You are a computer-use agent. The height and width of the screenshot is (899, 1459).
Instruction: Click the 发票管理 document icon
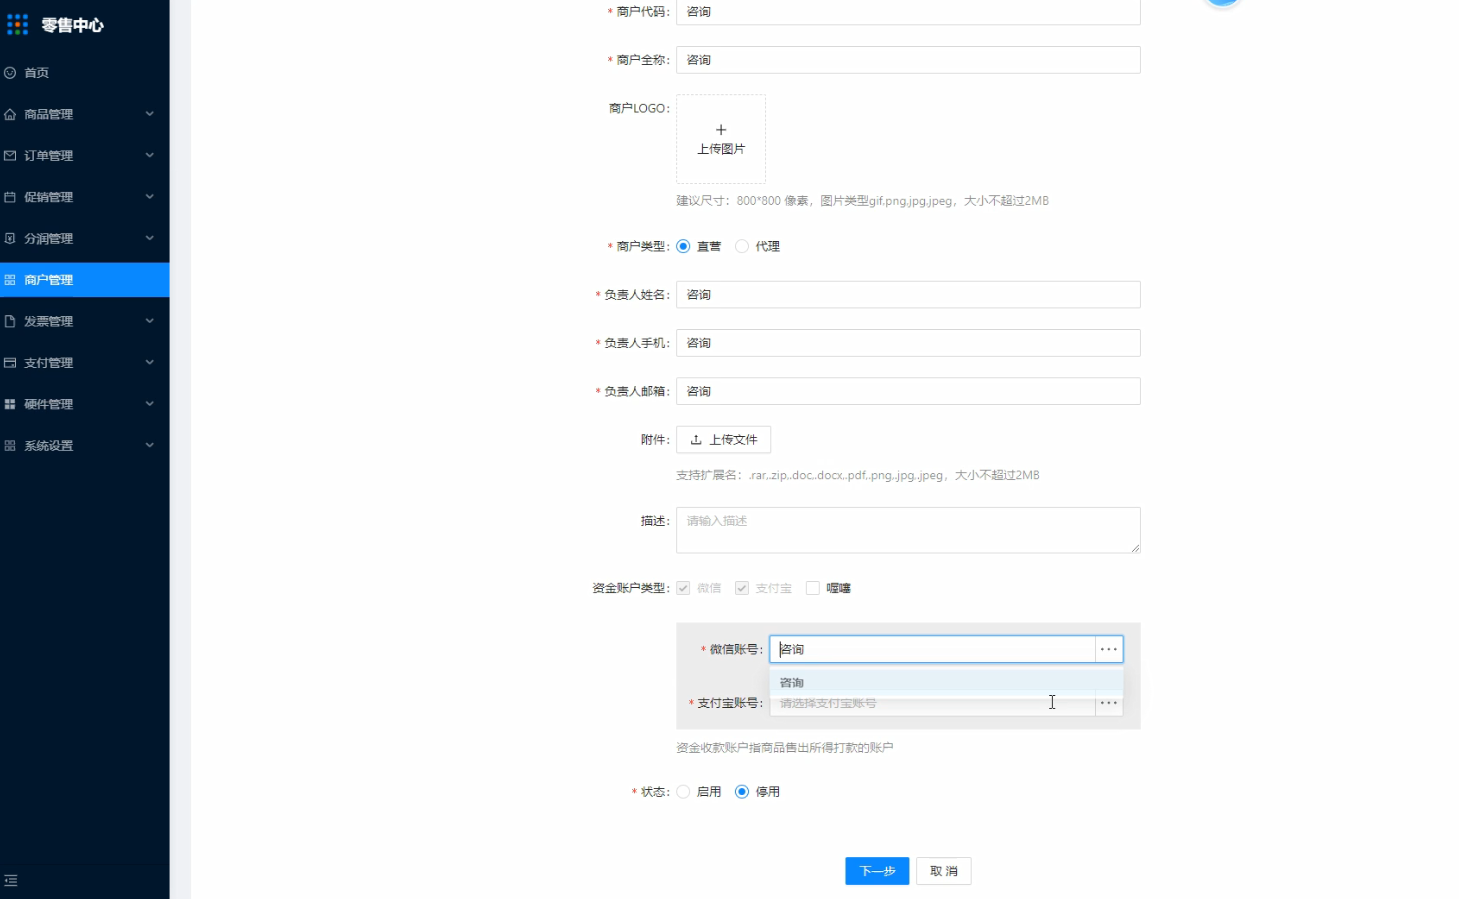[10, 321]
